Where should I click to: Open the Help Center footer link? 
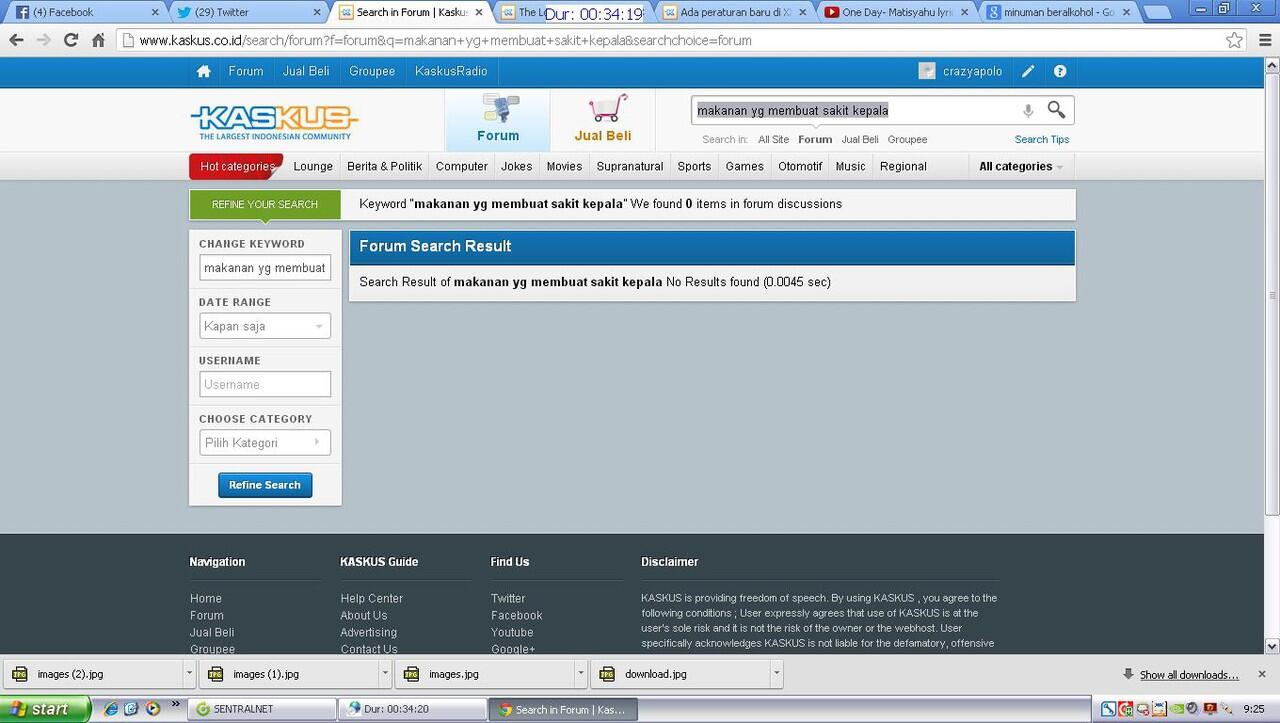[x=372, y=599]
